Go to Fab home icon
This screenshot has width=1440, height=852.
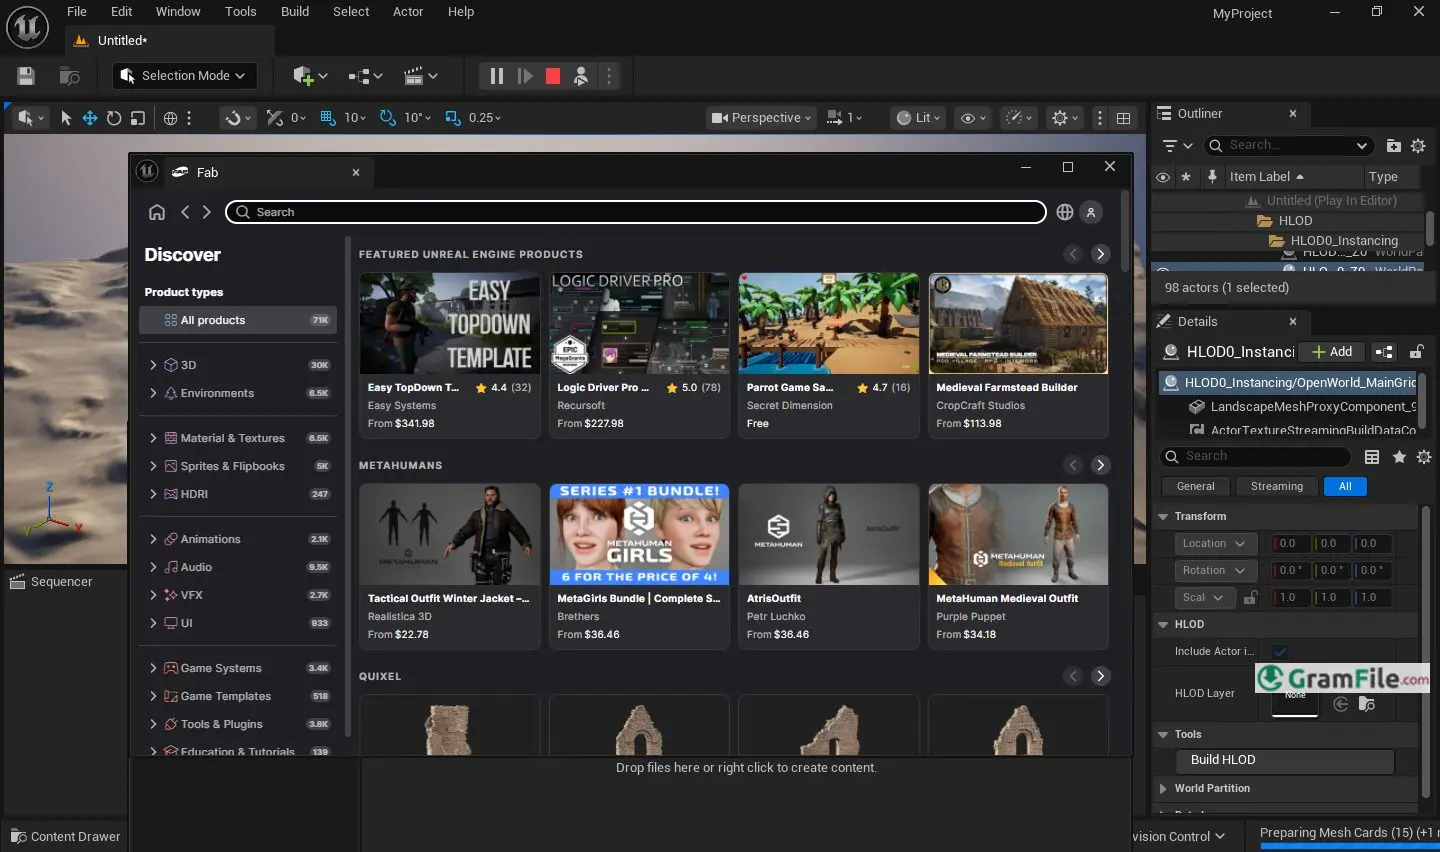click(x=157, y=212)
